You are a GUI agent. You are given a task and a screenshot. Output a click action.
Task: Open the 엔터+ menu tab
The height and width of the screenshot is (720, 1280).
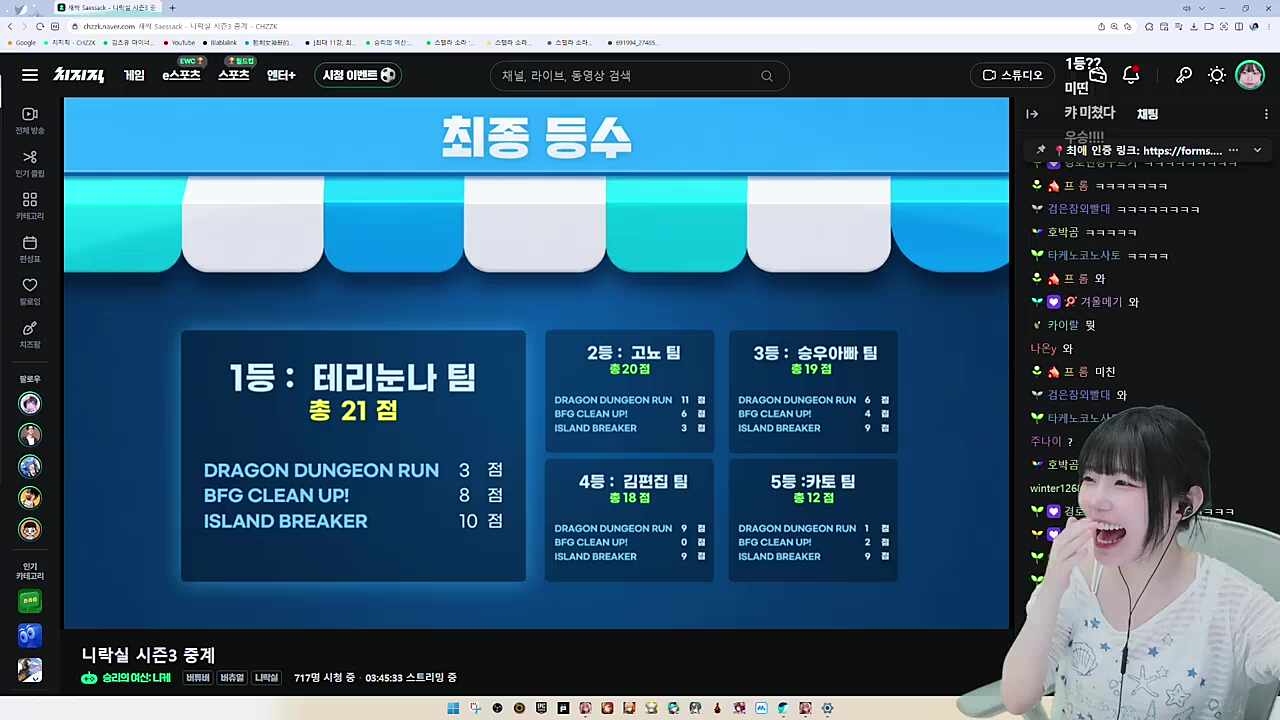(281, 75)
